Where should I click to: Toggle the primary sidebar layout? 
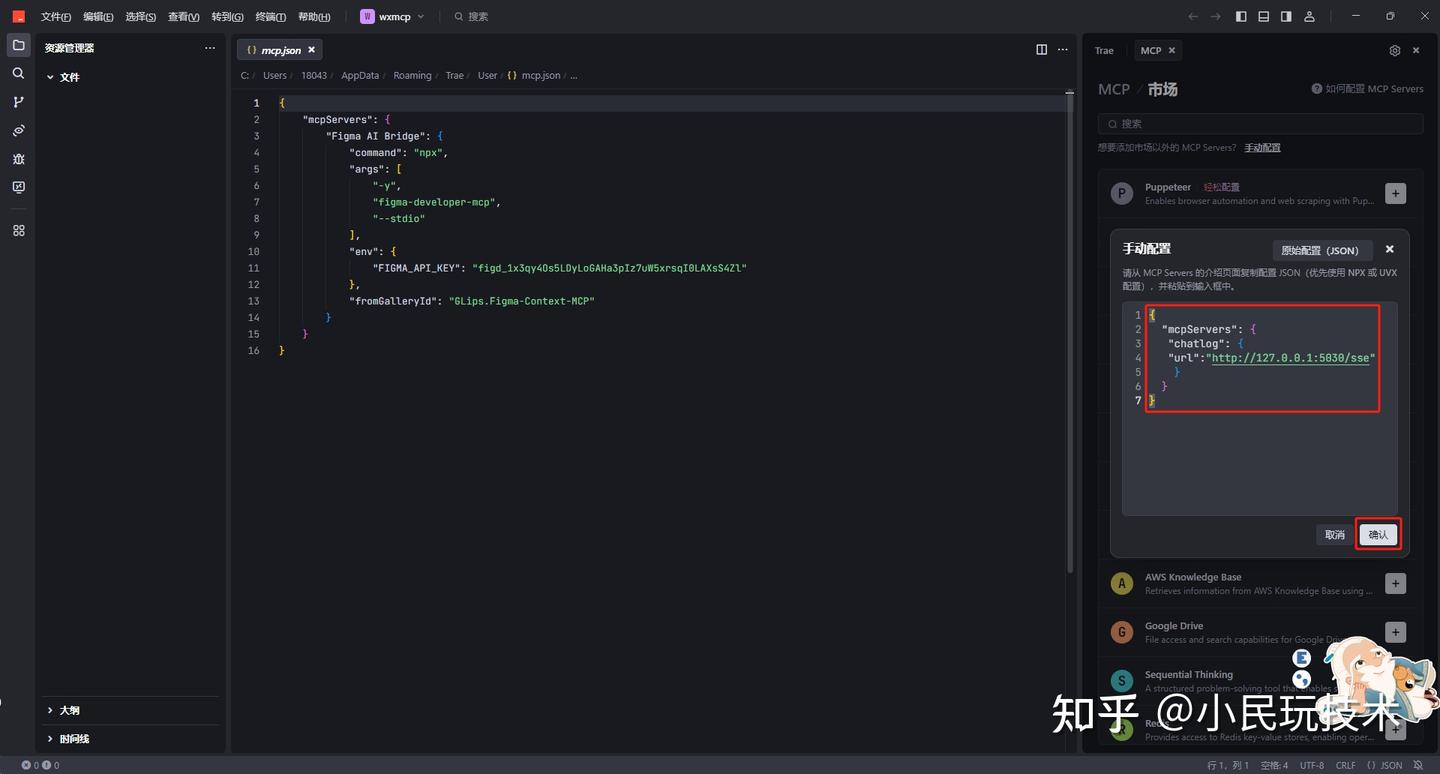[x=1241, y=16]
